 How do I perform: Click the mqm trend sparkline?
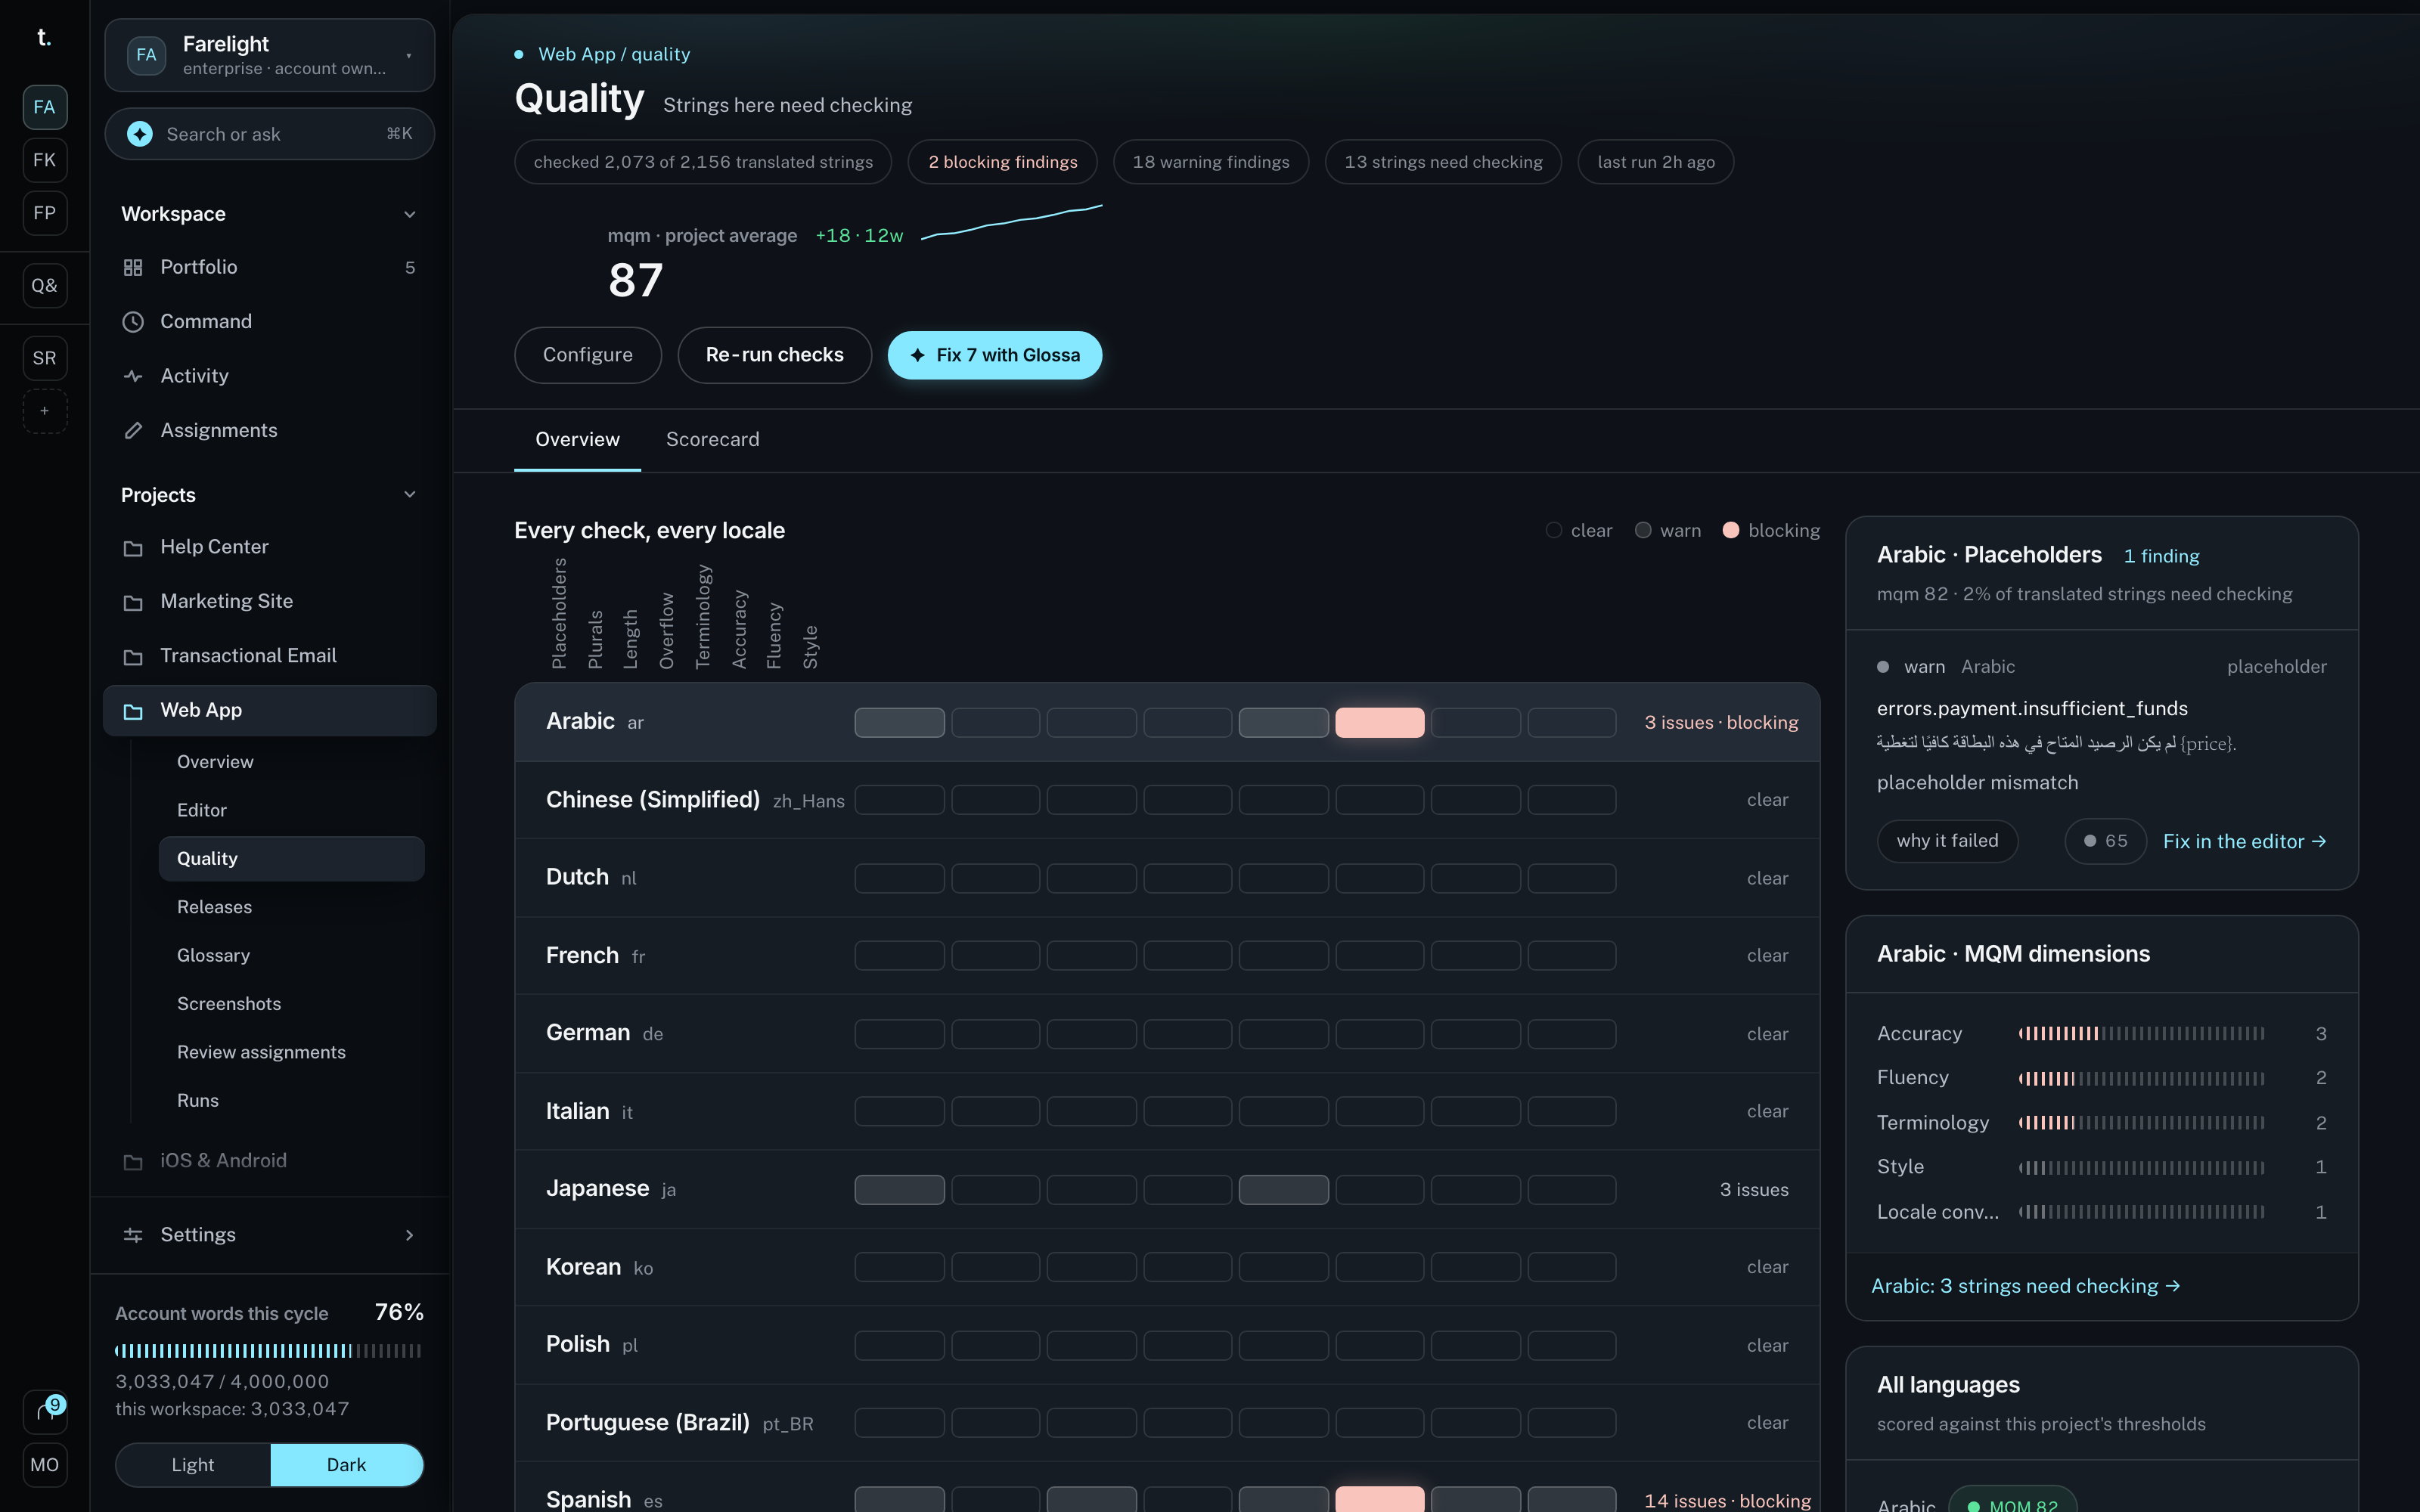click(x=1011, y=222)
